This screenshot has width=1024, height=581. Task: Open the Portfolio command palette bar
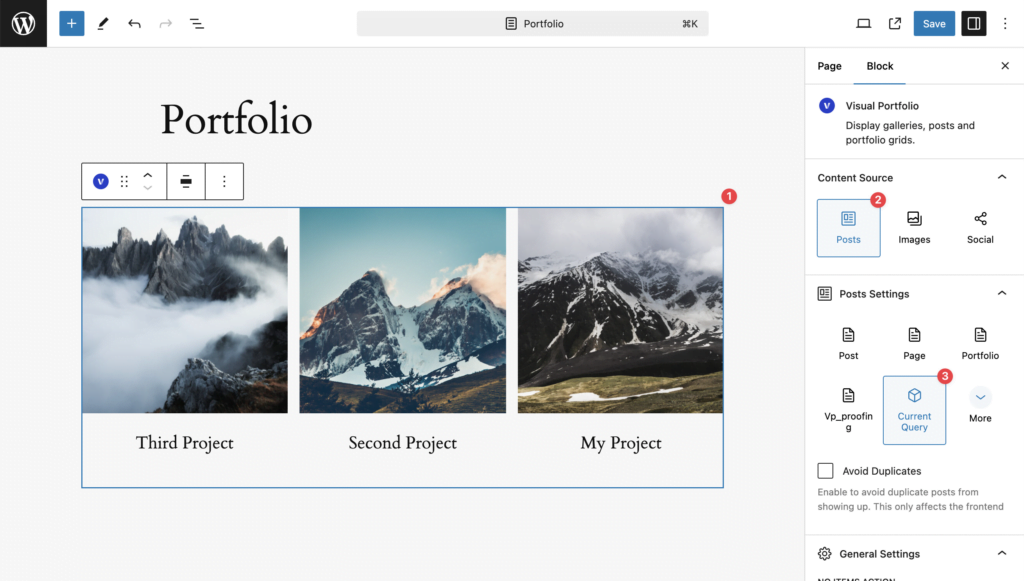point(532,24)
